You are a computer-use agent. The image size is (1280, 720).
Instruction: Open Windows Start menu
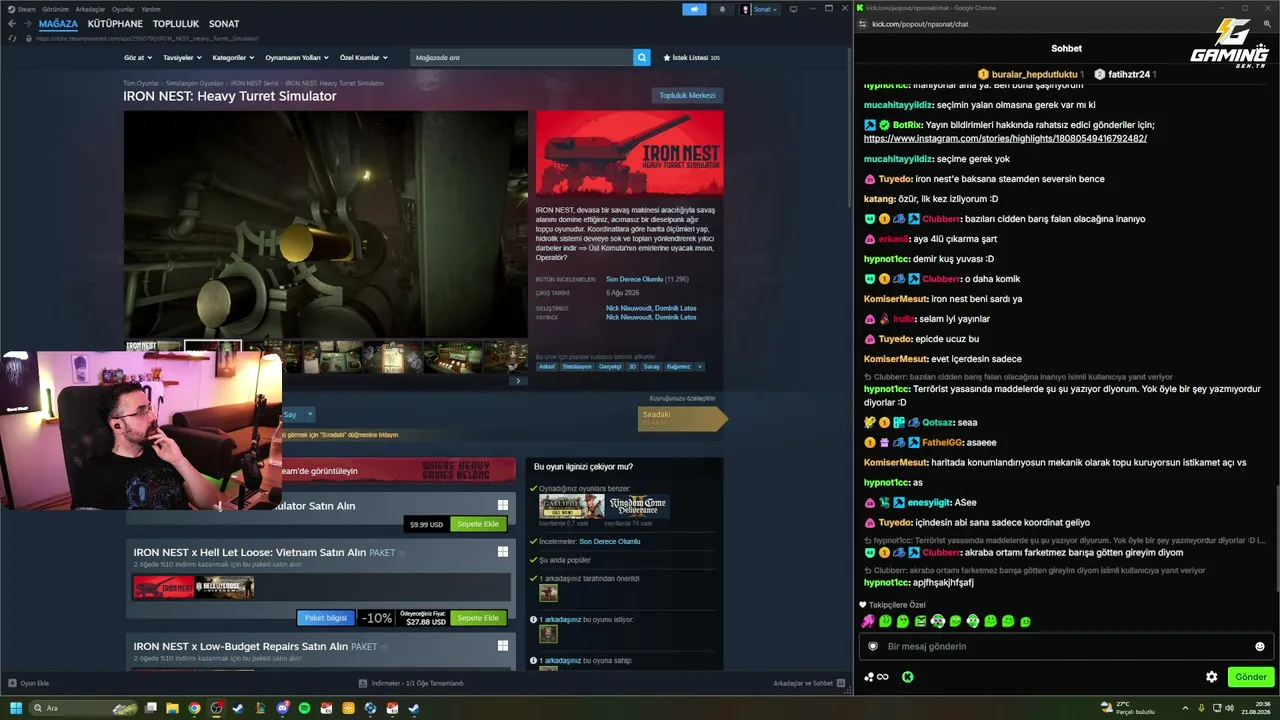pos(16,708)
